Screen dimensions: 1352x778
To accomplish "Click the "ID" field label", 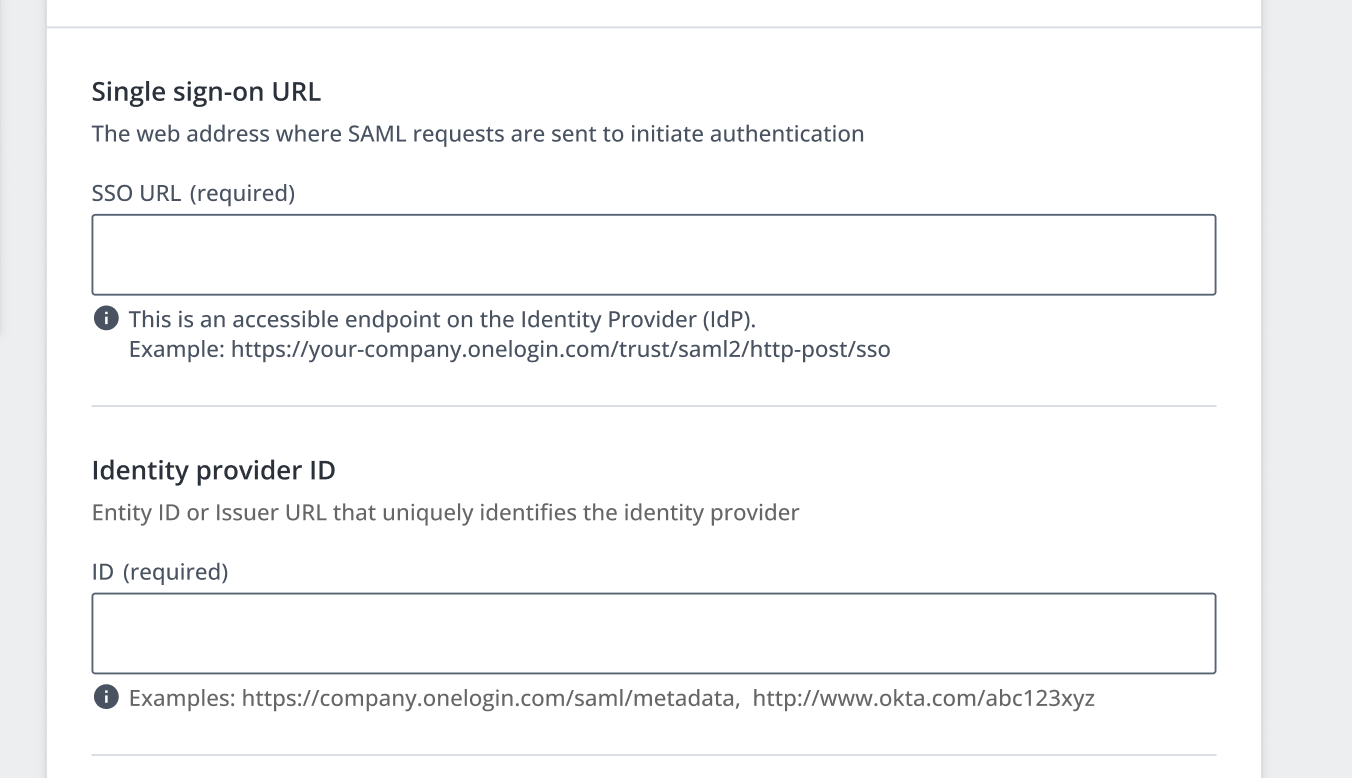I will tap(102, 572).
